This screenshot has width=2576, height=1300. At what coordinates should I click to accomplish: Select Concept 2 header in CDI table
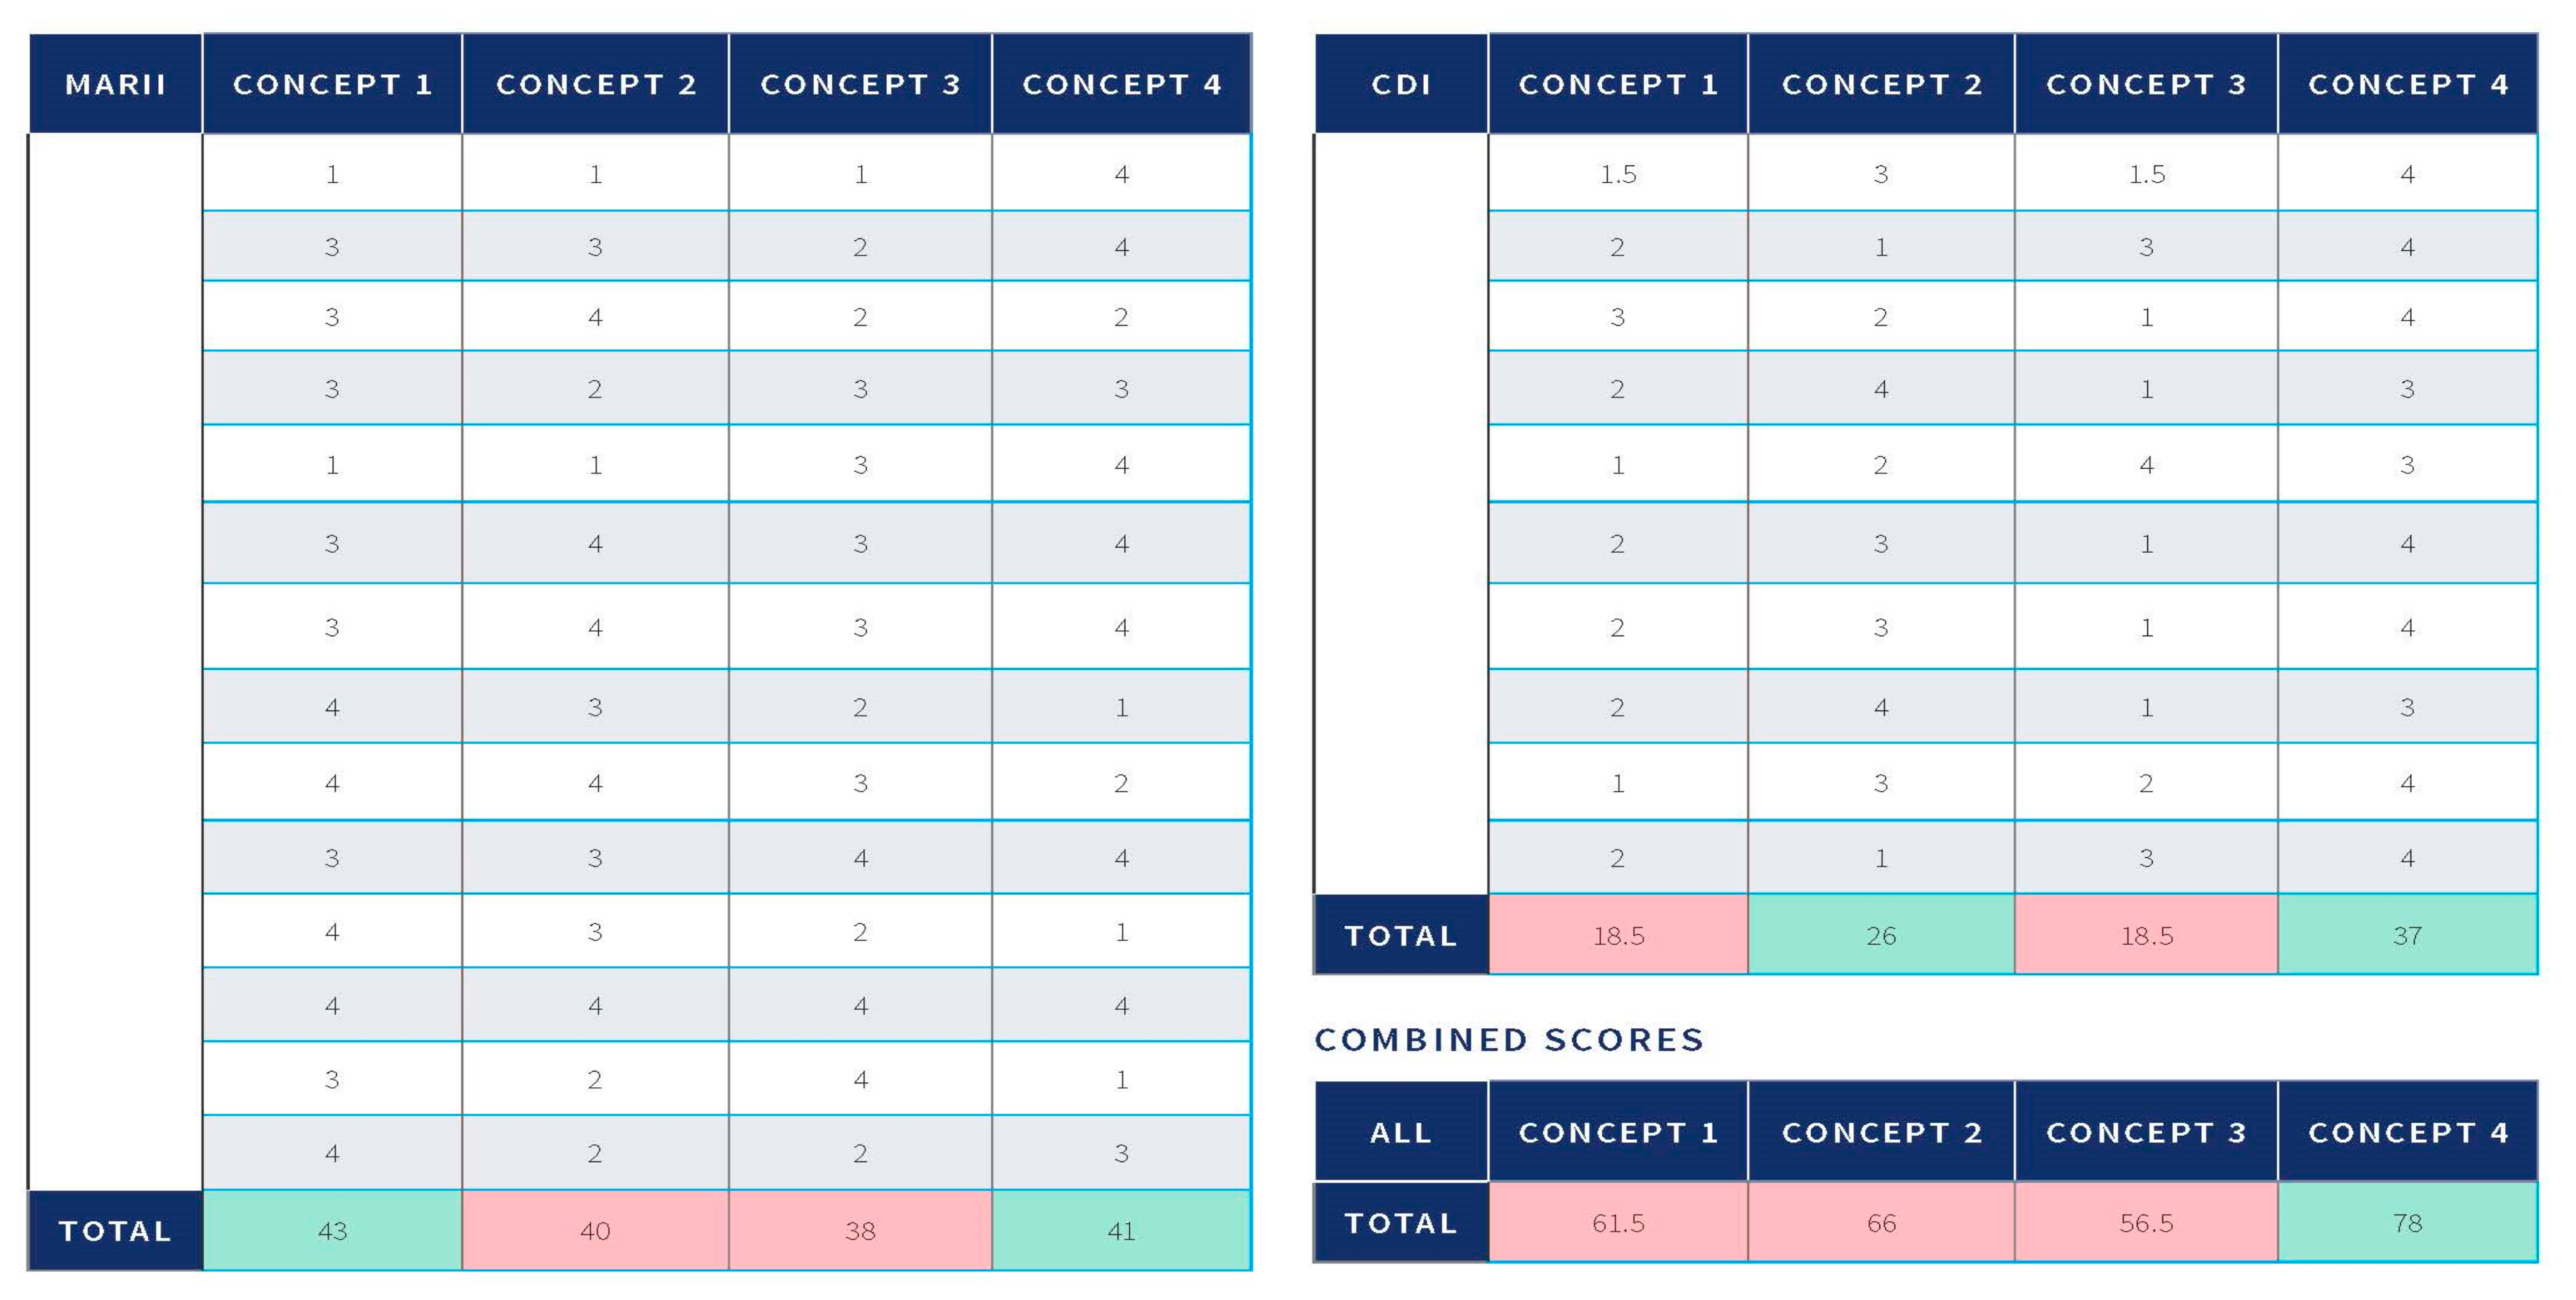click(x=1881, y=84)
